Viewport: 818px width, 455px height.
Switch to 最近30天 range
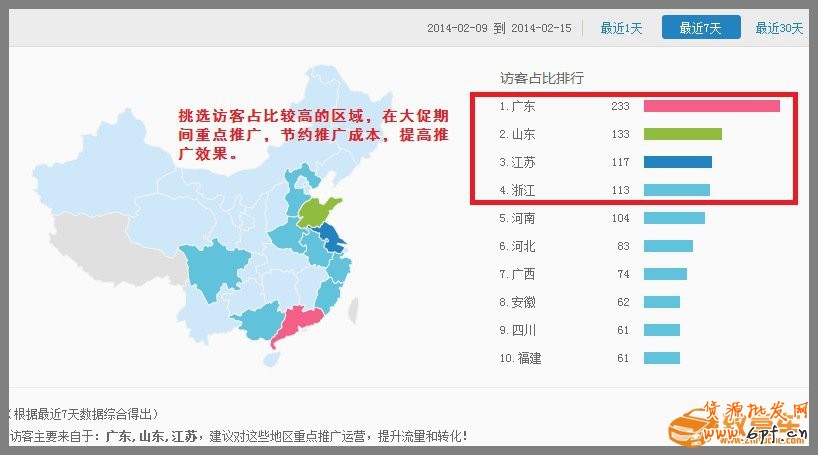coord(779,28)
